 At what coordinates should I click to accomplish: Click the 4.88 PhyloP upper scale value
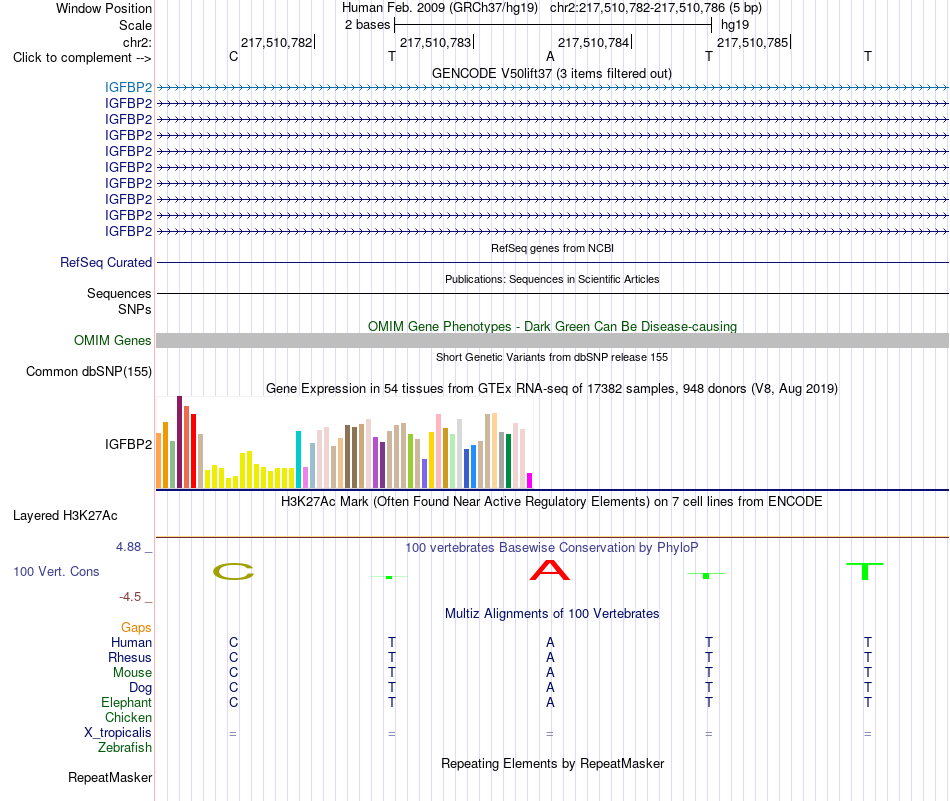point(128,547)
